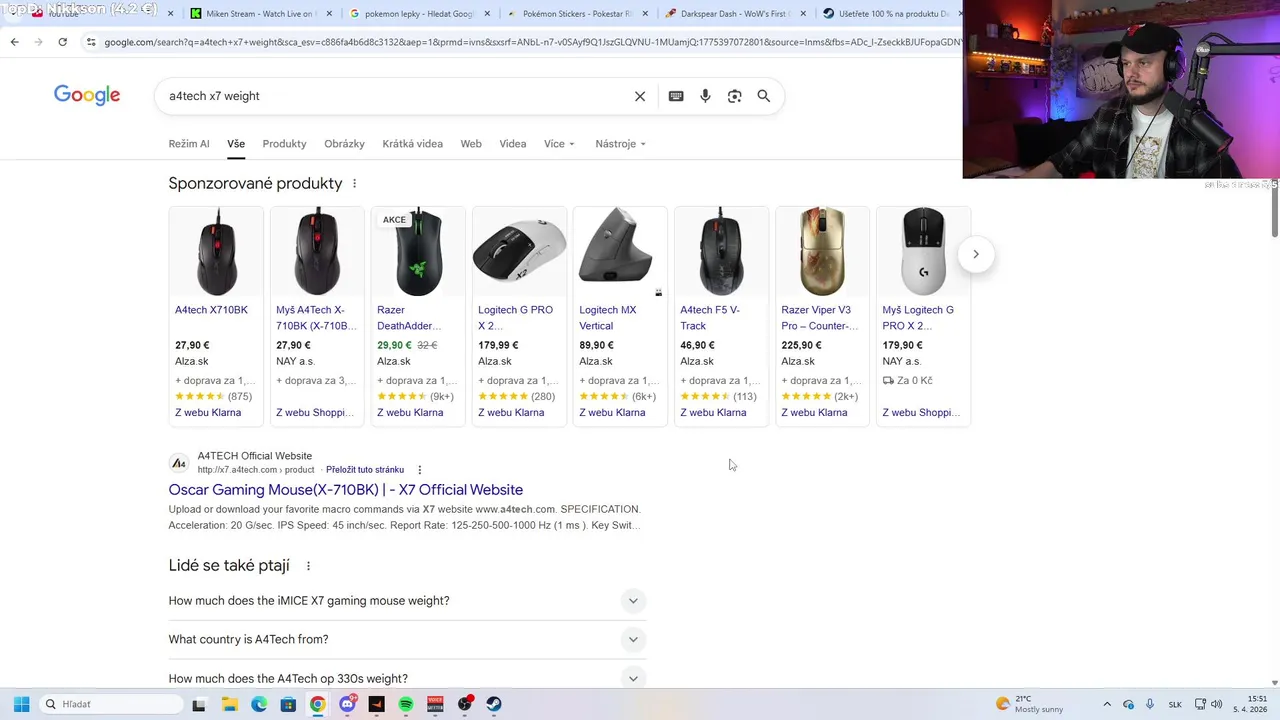
Task: Open weather widget showing 21°C
Action: (x=1030, y=704)
